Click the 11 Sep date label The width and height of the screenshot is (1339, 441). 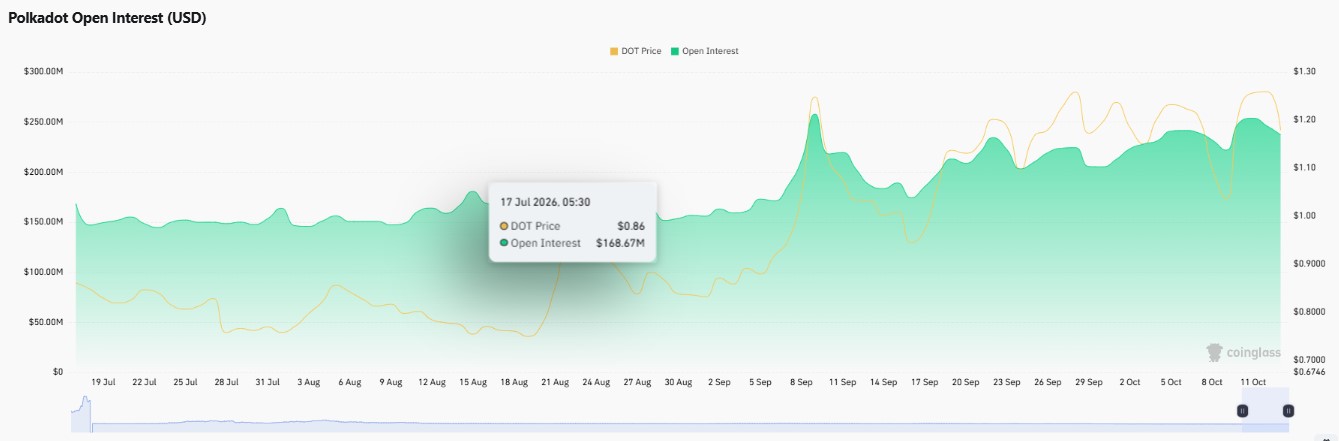[x=843, y=382]
